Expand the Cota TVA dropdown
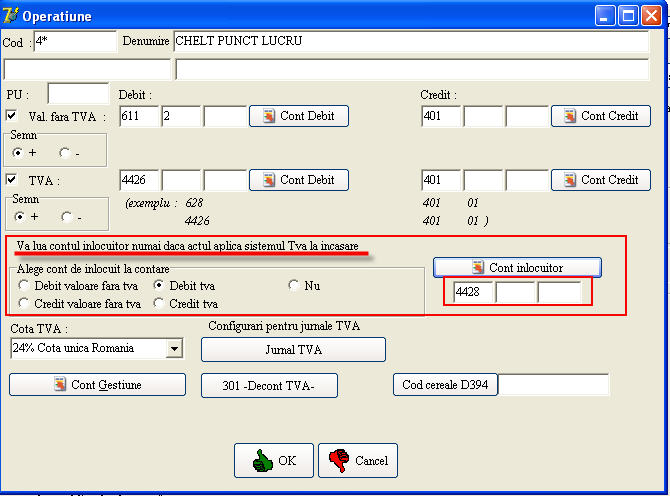This screenshot has width=670, height=496. coord(174,349)
